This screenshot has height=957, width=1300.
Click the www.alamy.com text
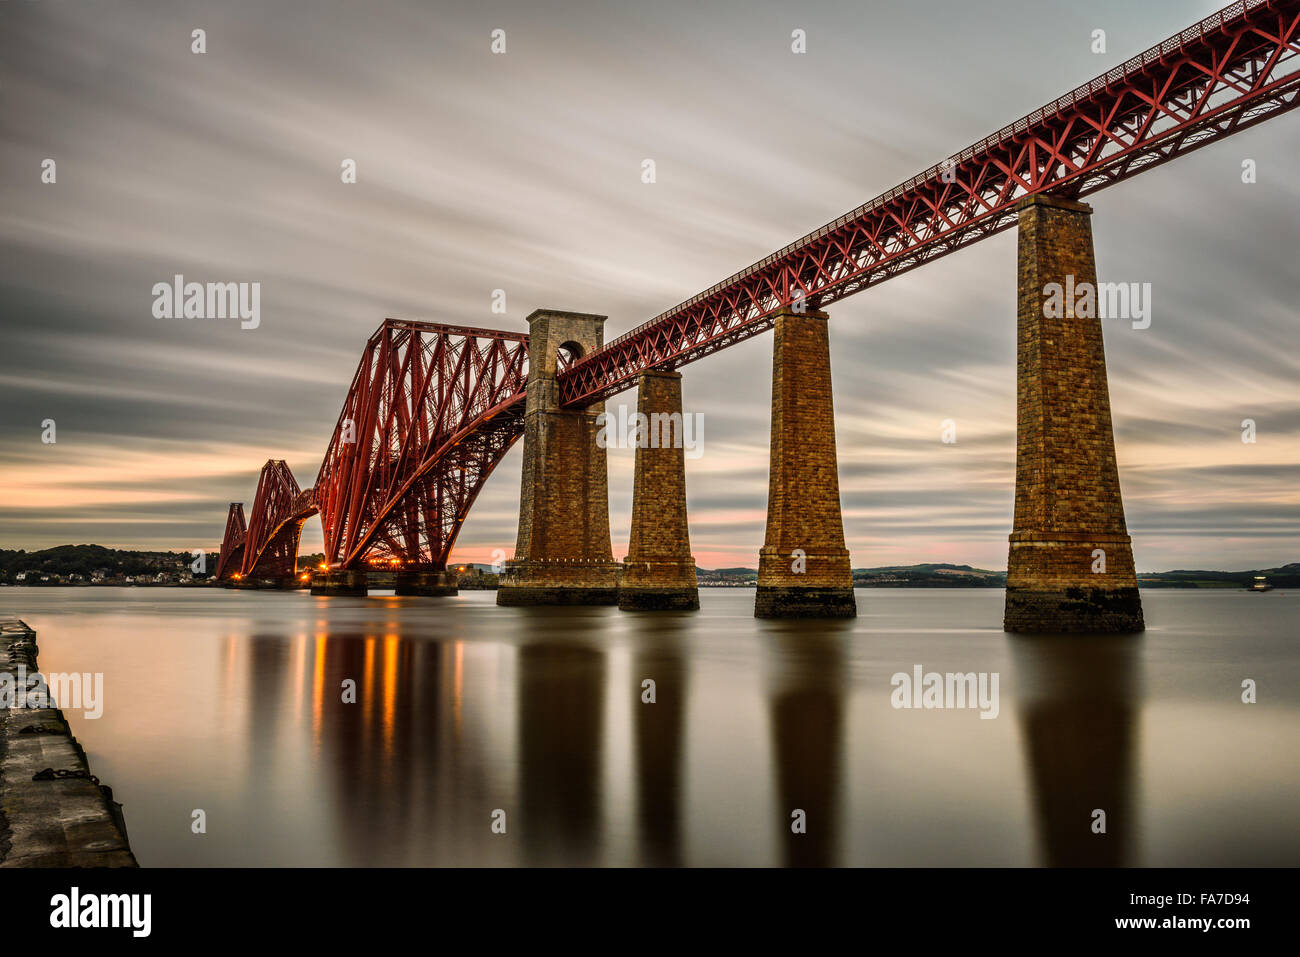pos(1183,924)
